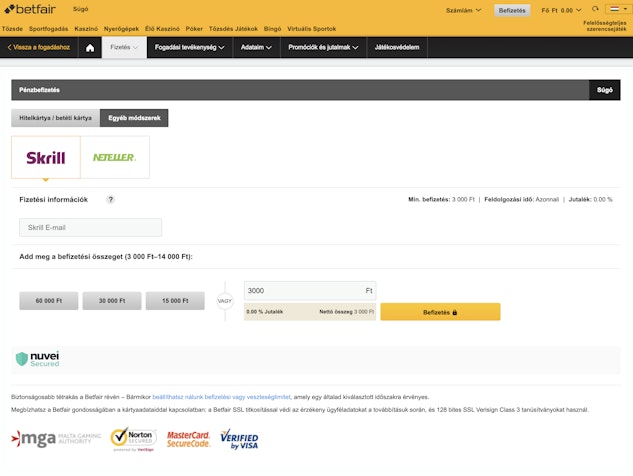Select the Skrill payment method

coord(46,157)
